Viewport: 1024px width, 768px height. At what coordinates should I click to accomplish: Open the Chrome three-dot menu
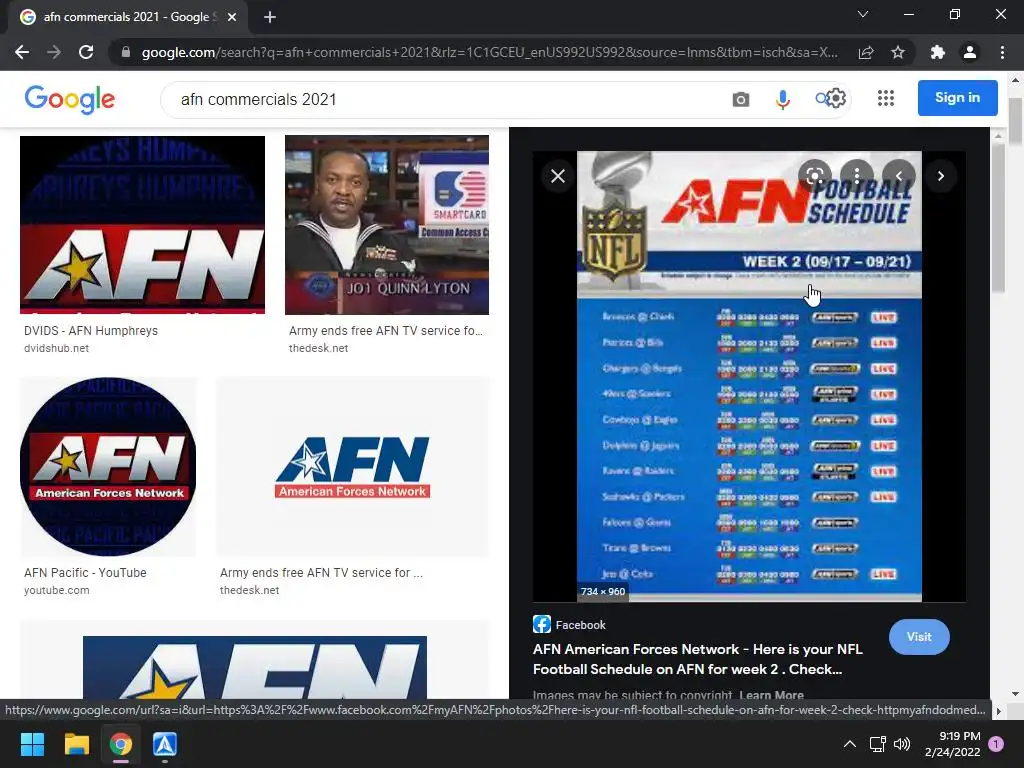click(x=1002, y=52)
